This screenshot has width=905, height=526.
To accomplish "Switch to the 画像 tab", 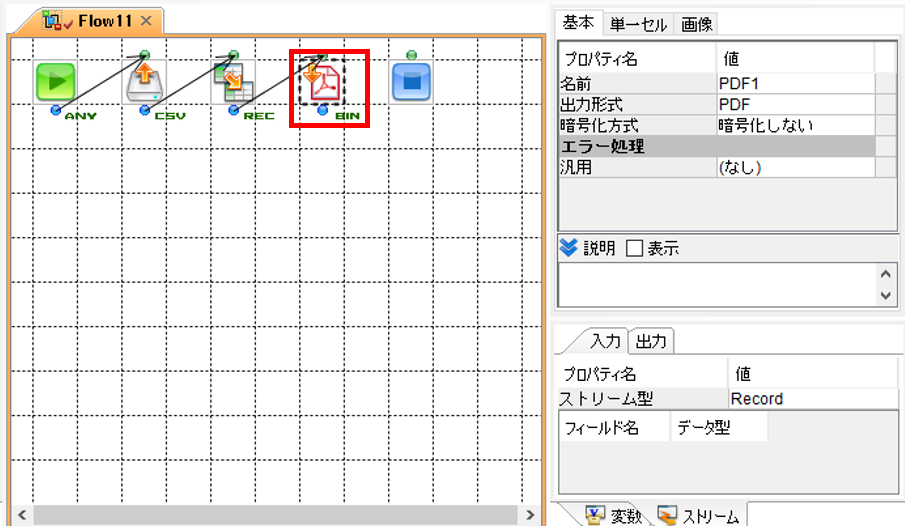I will 696,24.
